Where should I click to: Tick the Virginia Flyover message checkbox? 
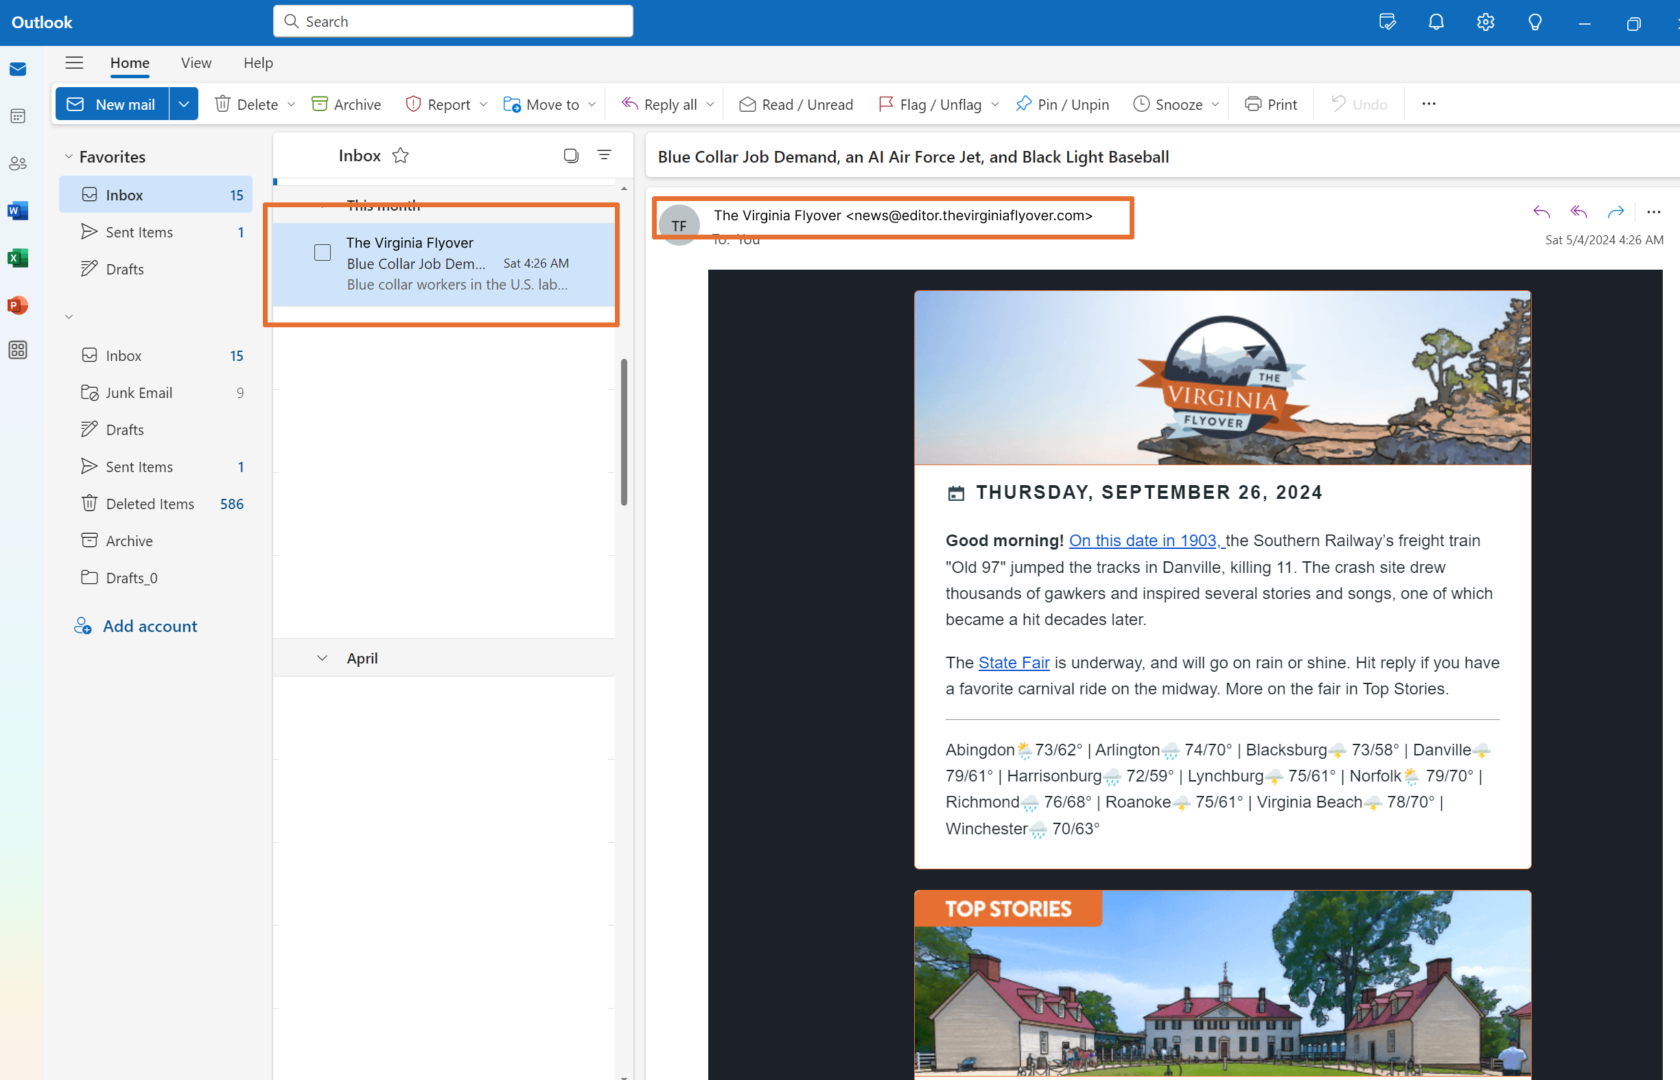pos(322,253)
